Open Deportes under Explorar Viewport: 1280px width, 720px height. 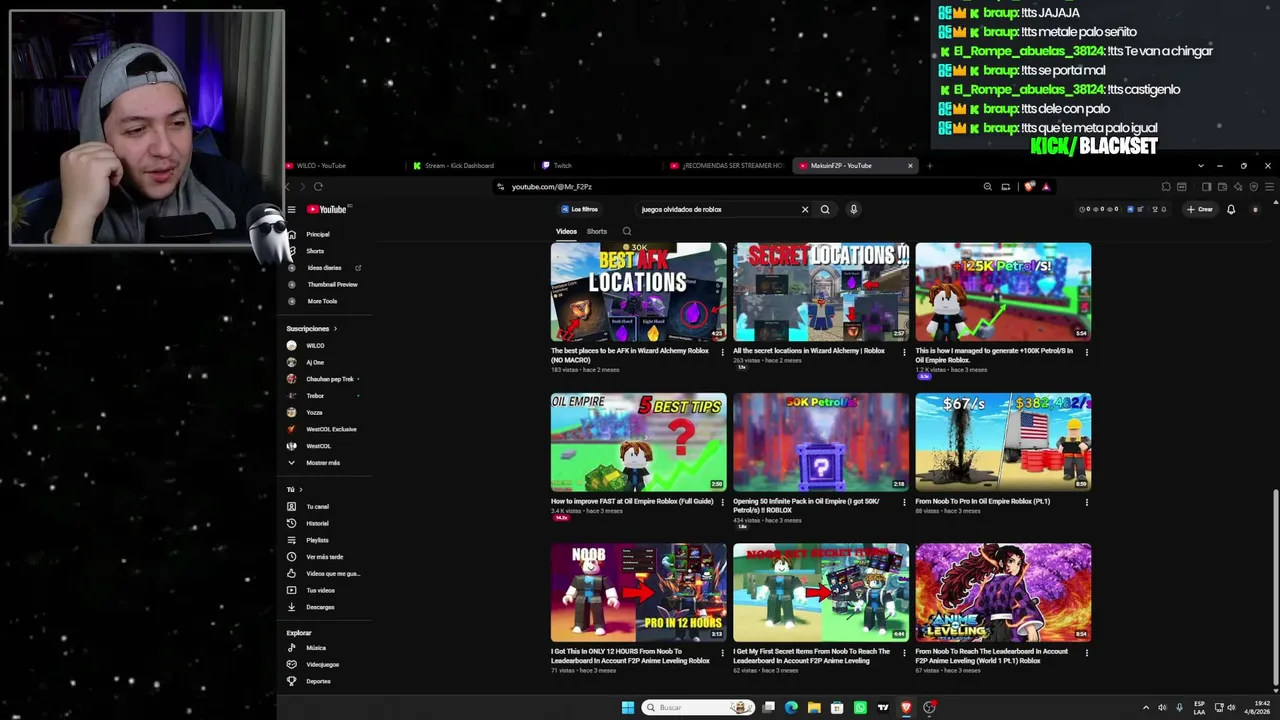click(x=318, y=681)
